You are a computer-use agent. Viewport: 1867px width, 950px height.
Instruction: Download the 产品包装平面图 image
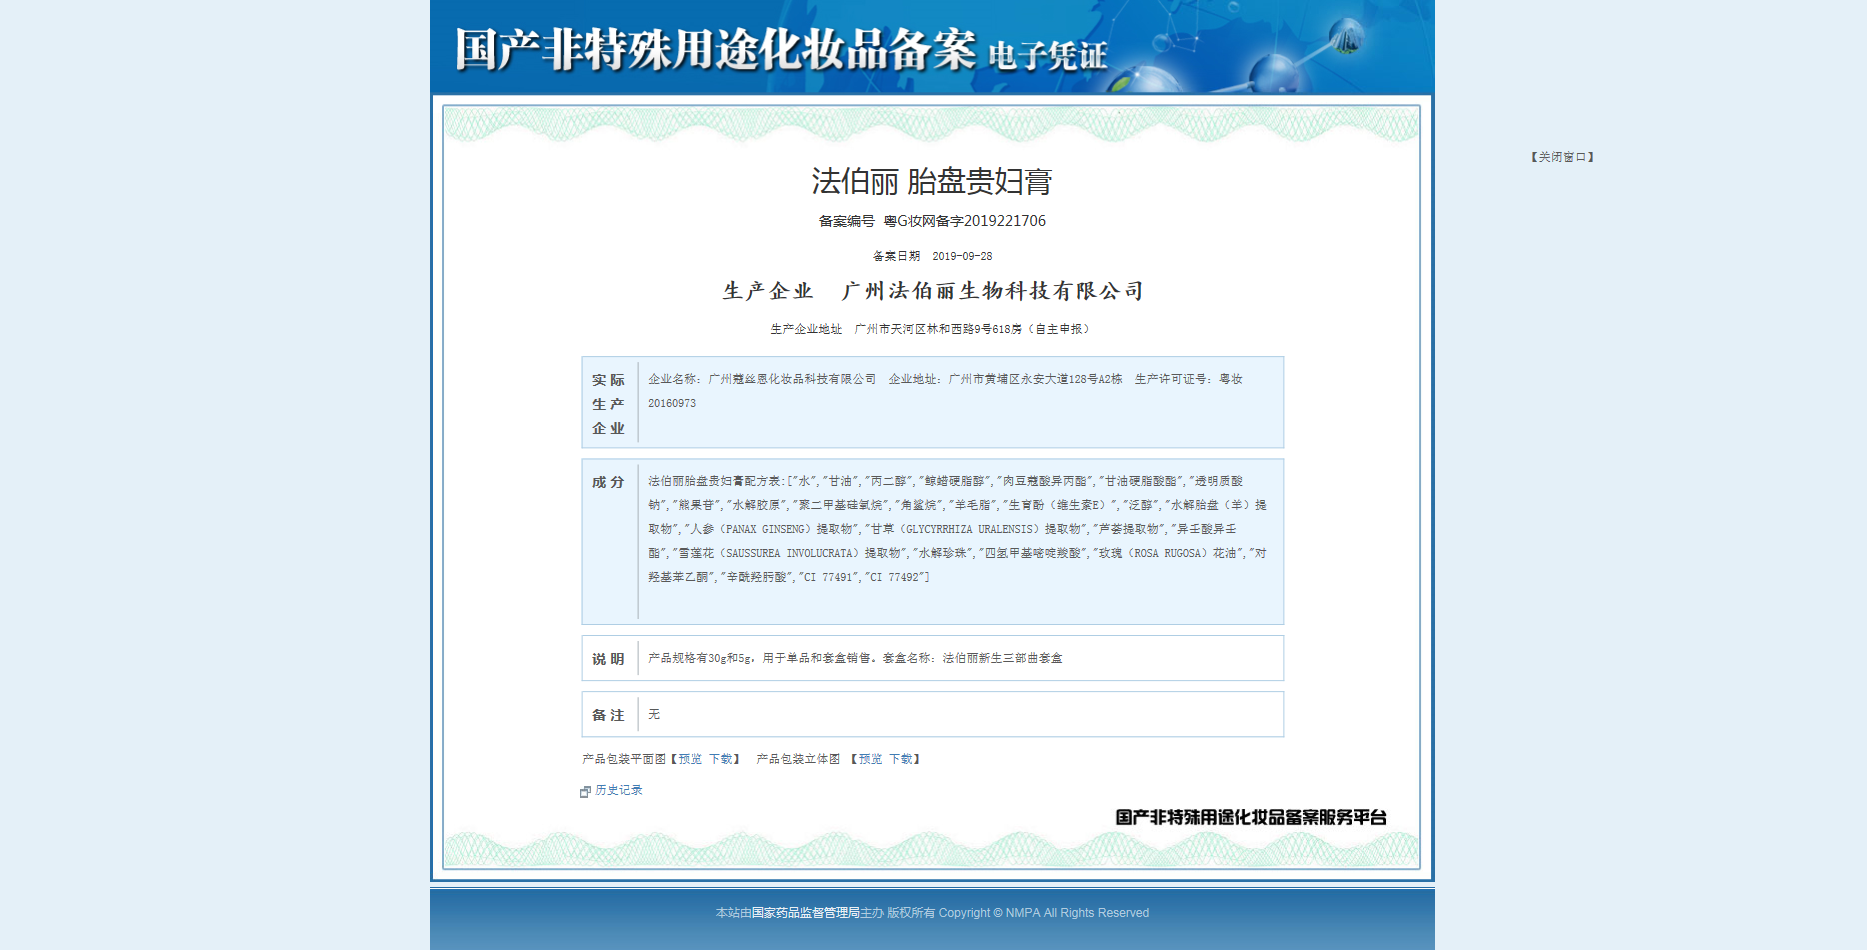click(x=721, y=759)
